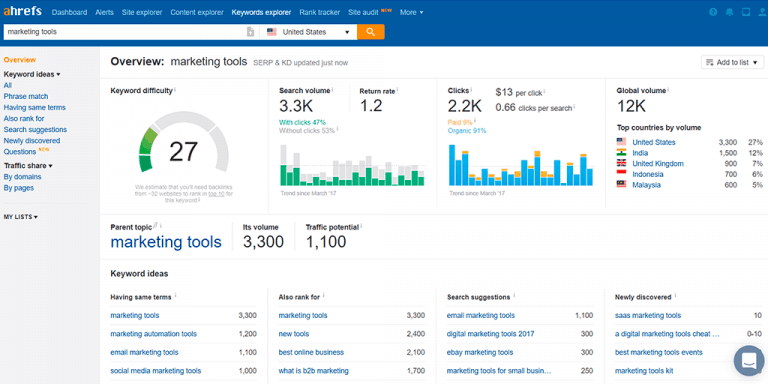
Task: Go to Site explorer
Action: (x=142, y=12)
